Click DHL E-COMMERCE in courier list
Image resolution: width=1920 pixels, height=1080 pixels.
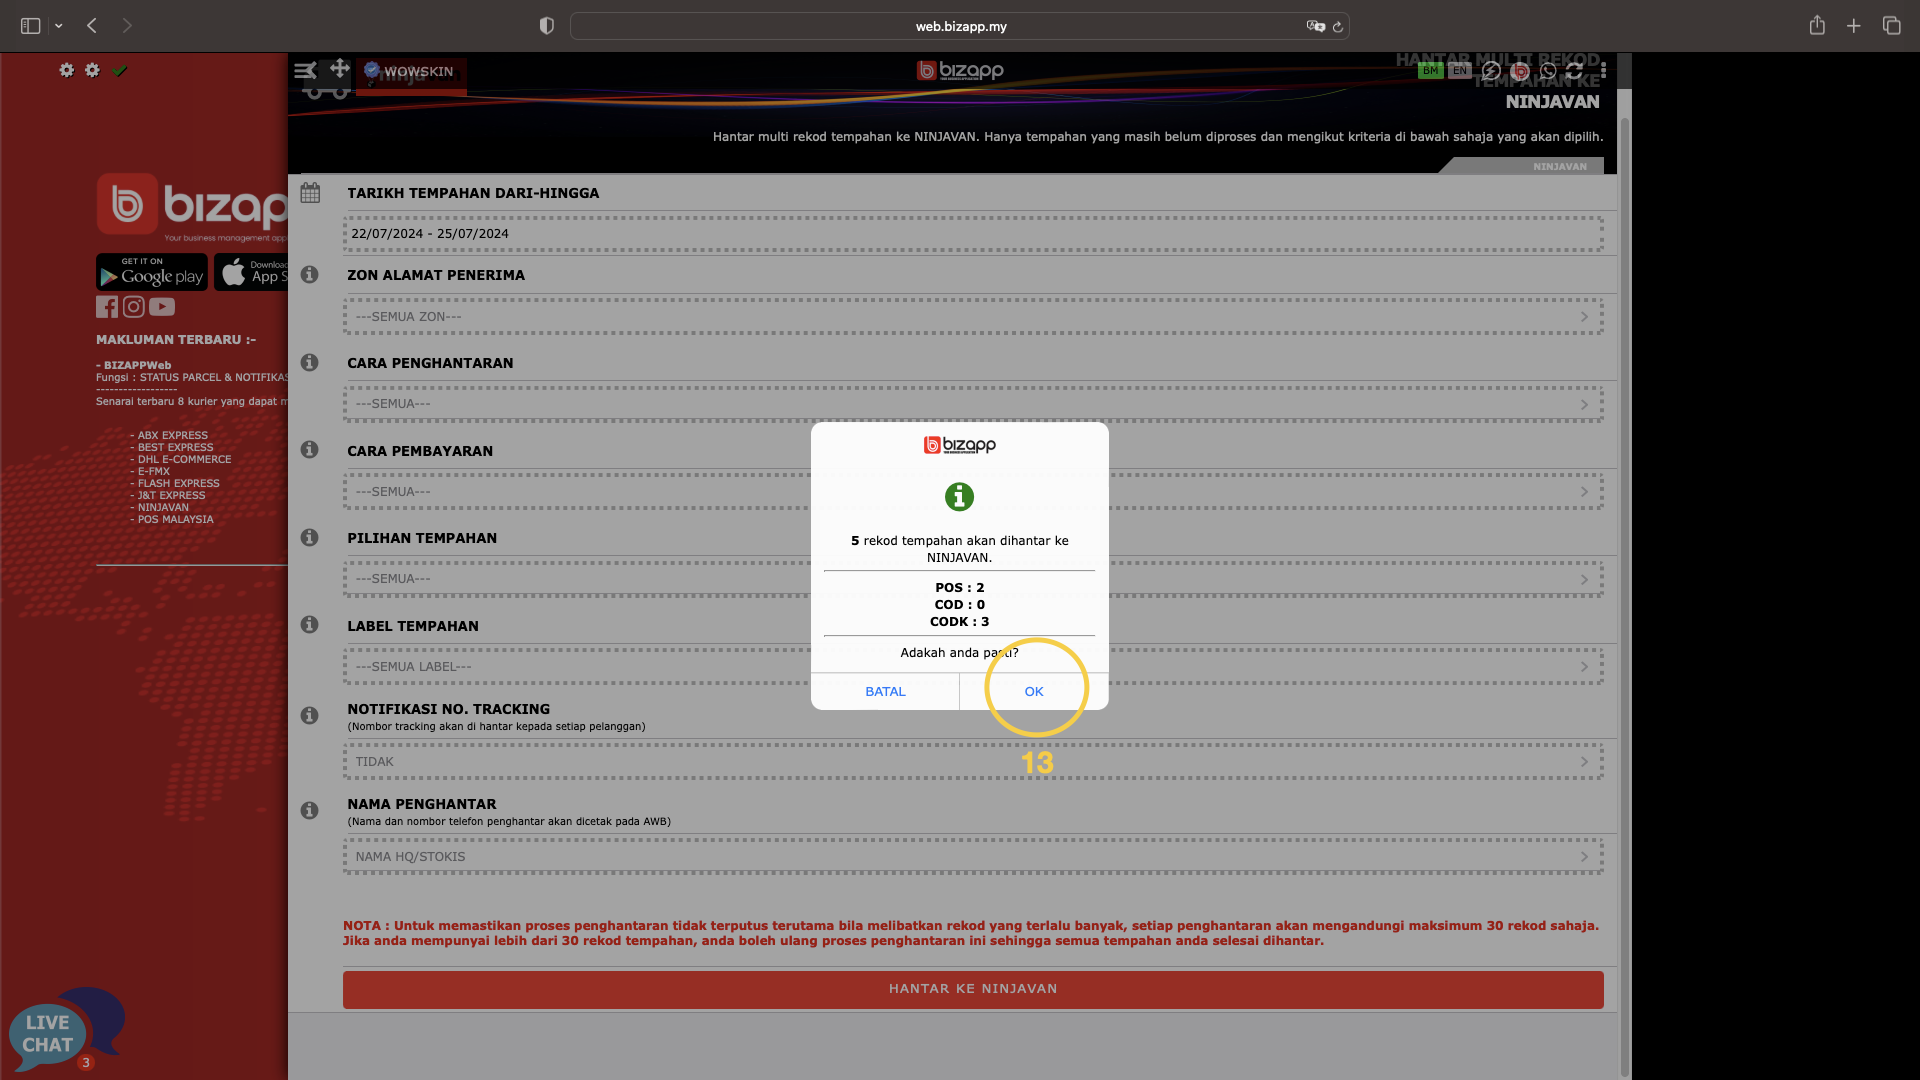click(x=184, y=459)
